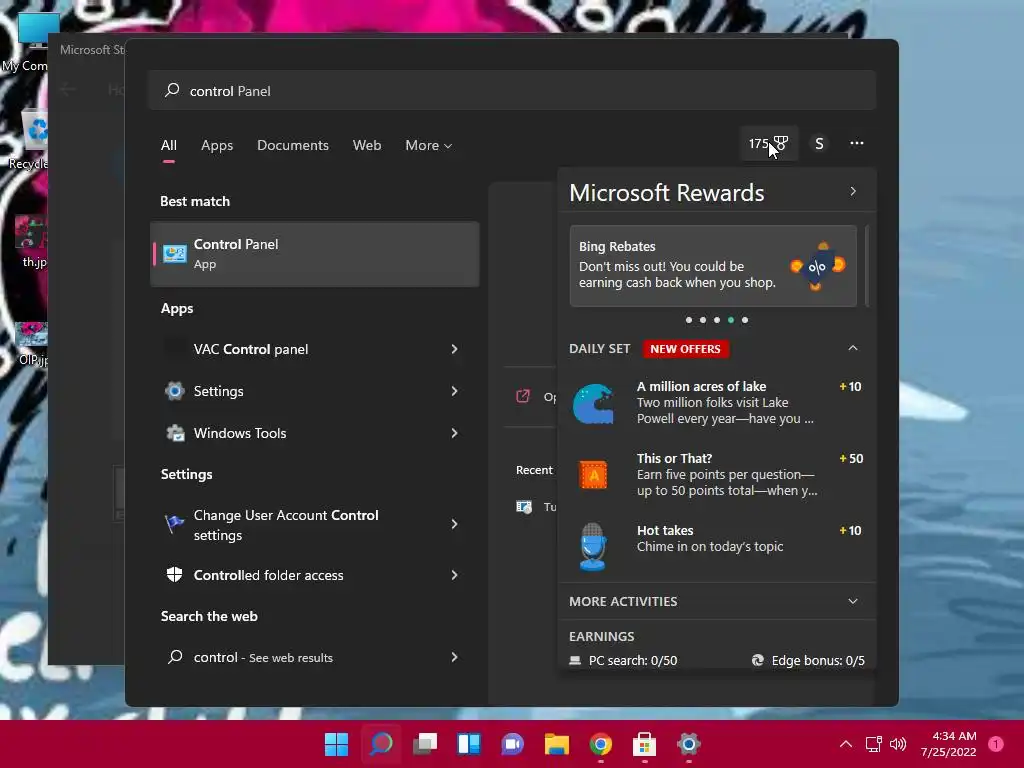Click the web search magnifier icon beside control
The width and height of the screenshot is (1024, 768).
175,657
